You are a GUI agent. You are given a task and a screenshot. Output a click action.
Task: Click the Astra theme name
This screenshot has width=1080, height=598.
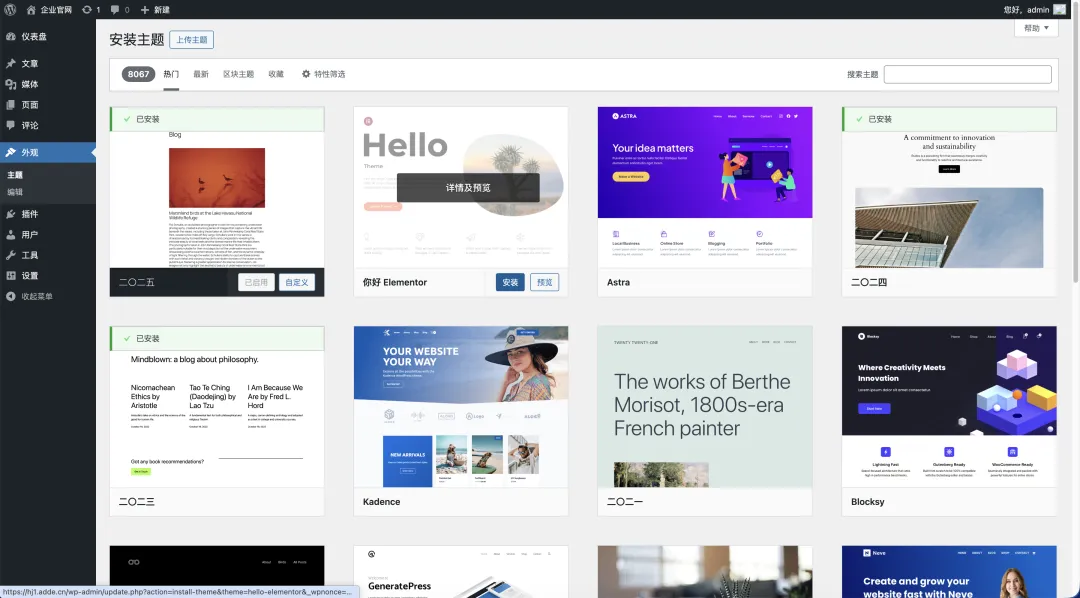(x=619, y=282)
